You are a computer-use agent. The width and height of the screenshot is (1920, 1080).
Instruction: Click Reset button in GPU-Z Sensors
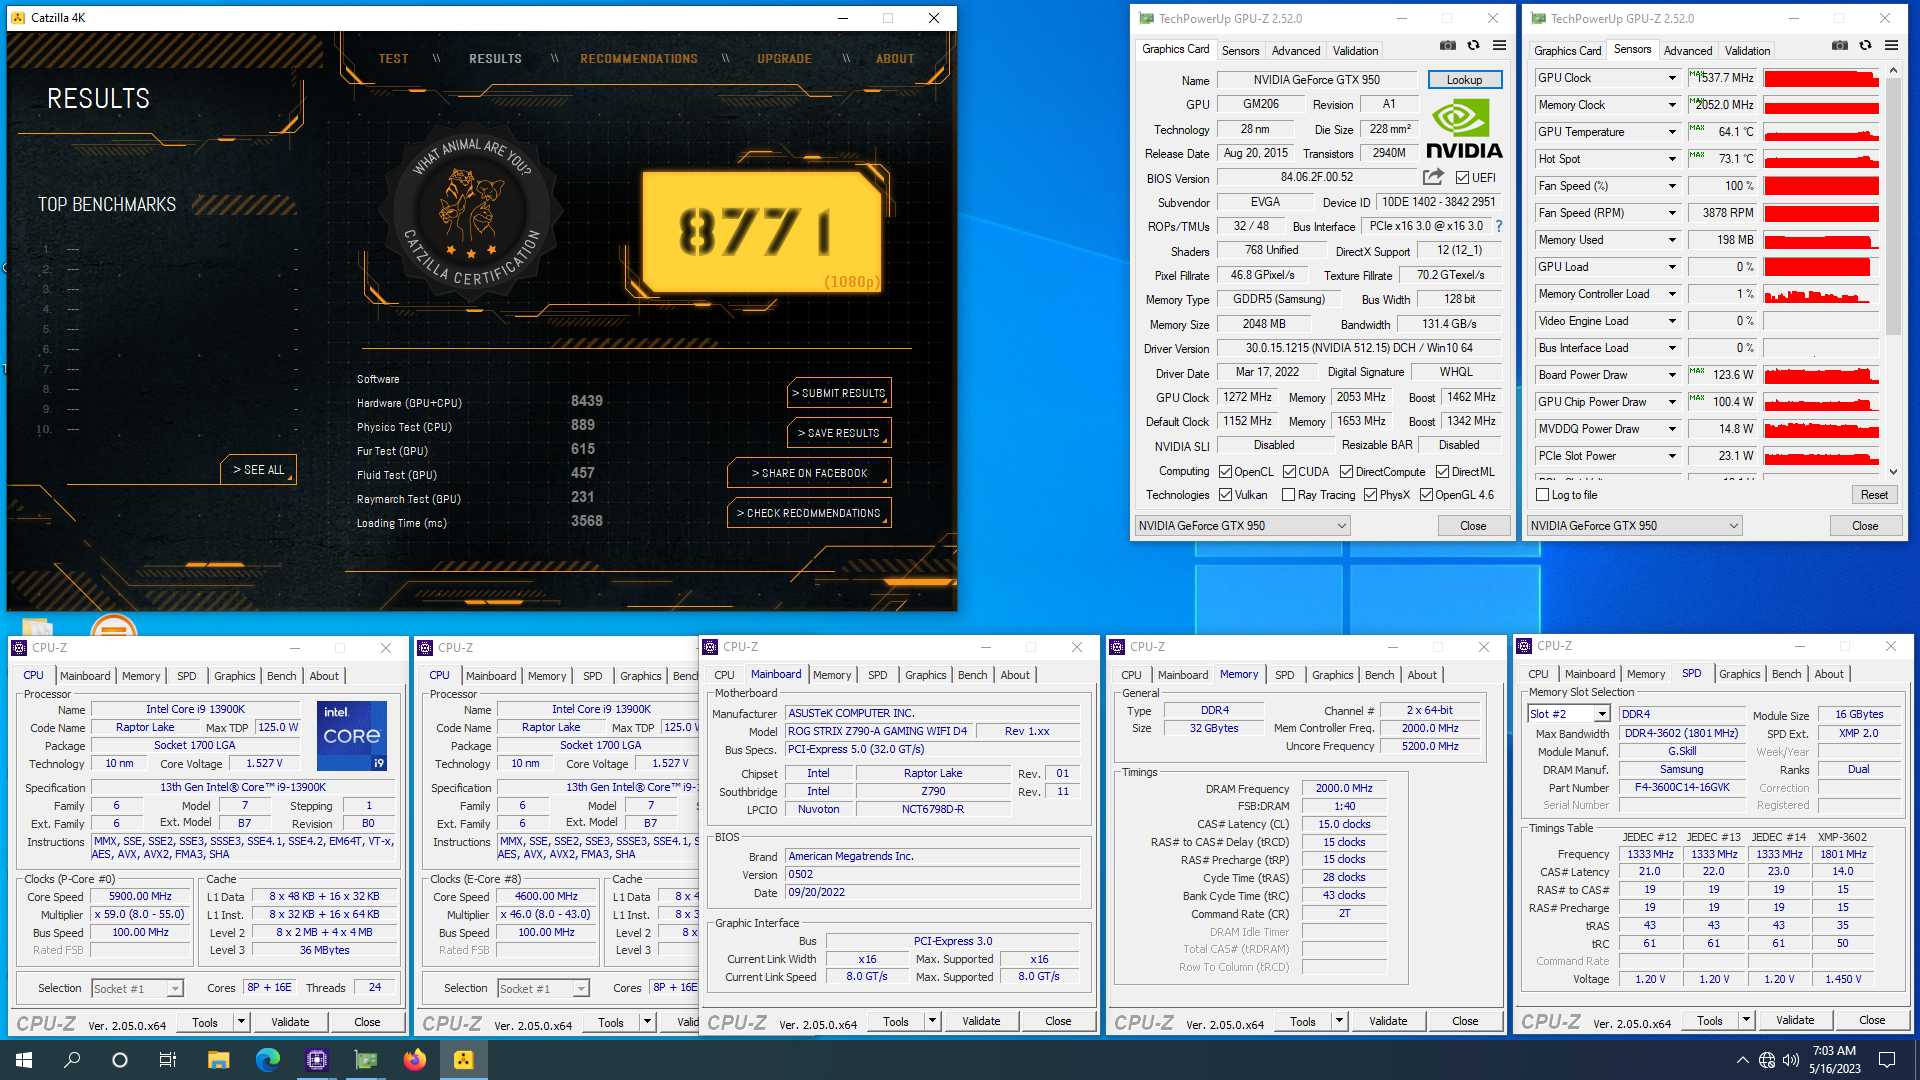coord(1874,495)
